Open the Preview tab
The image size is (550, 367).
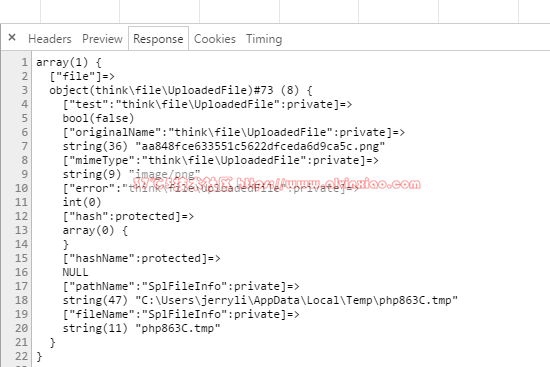coord(102,39)
